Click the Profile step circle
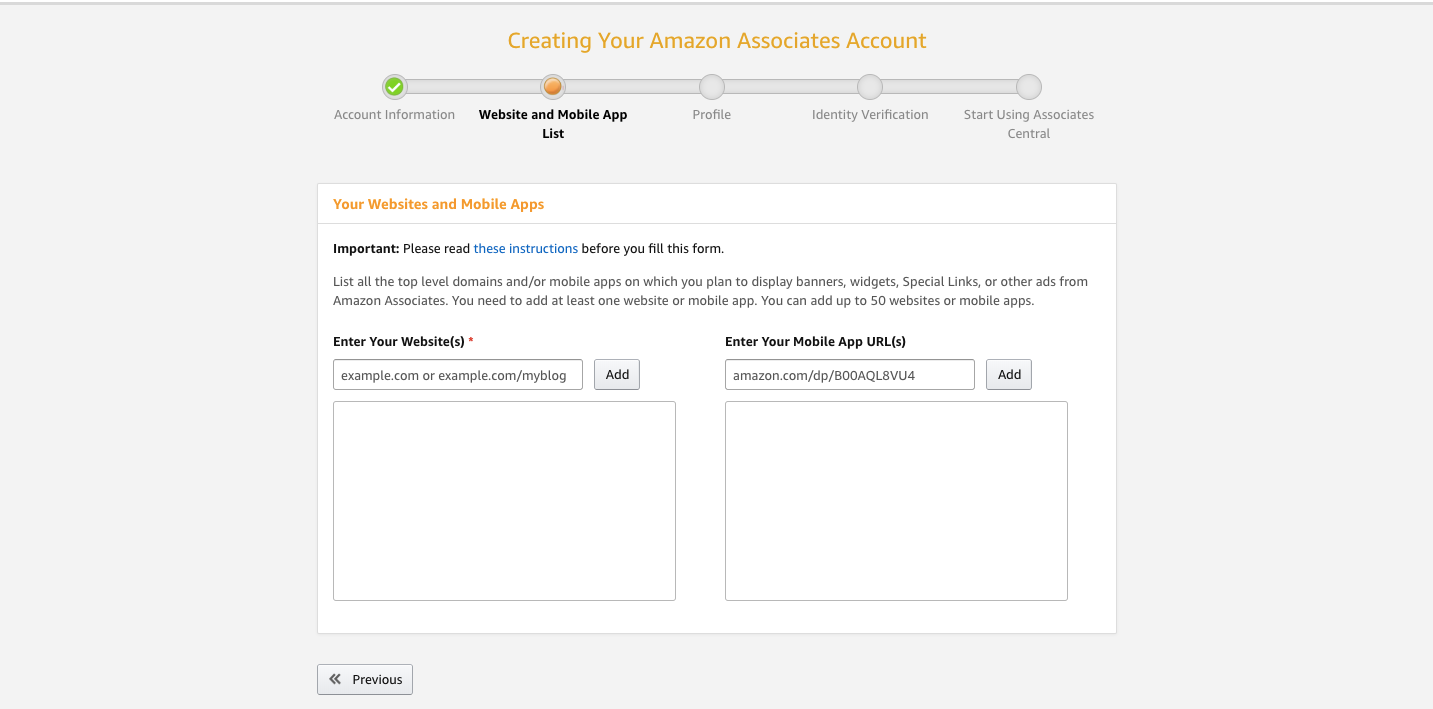This screenshot has height=709, width=1433. pyautogui.click(x=712, y=87)
